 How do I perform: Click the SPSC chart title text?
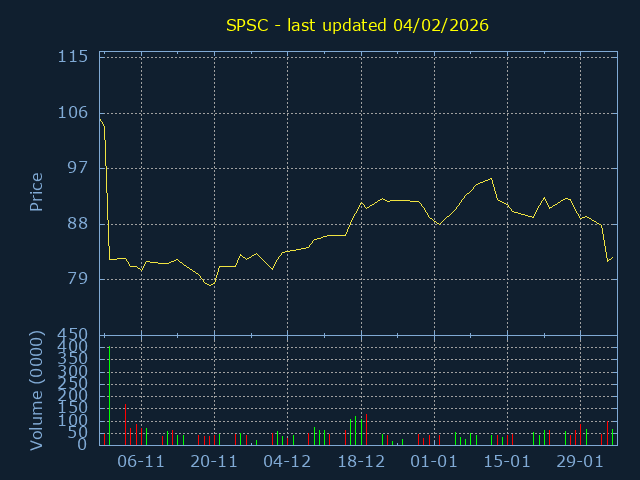[x=357, y=26]
